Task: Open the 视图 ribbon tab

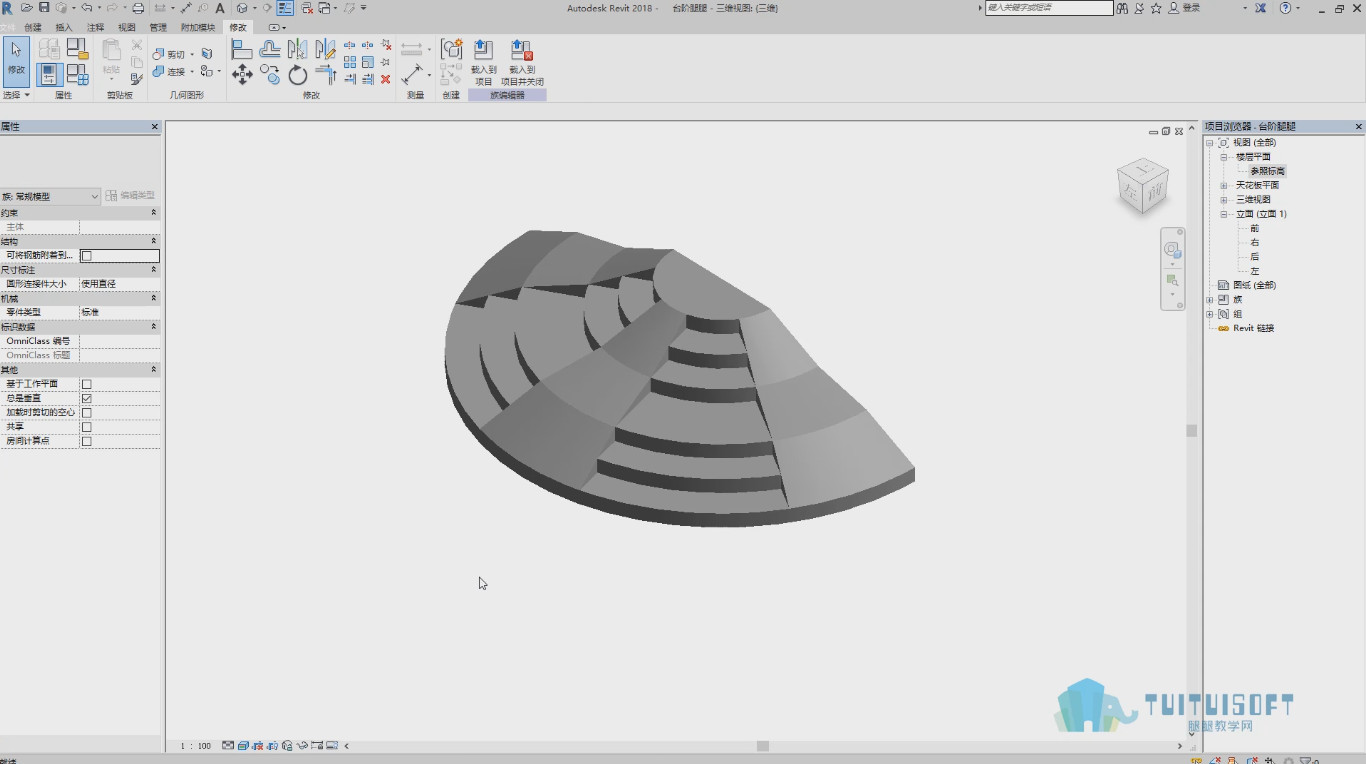Action: (x=127, y=27)
